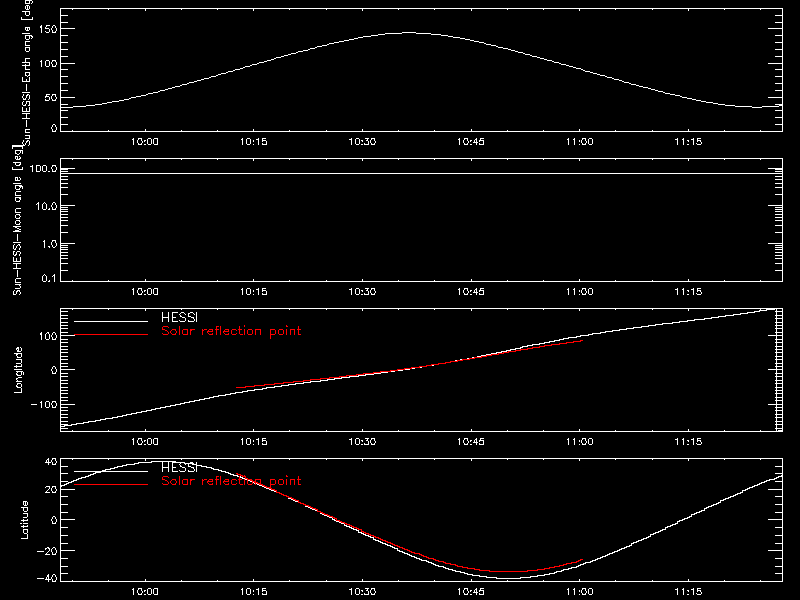This screenshot has height=600, width=800.
Task: Select HESSI legend text in Longitude plot
Action: tap(179, 317)
